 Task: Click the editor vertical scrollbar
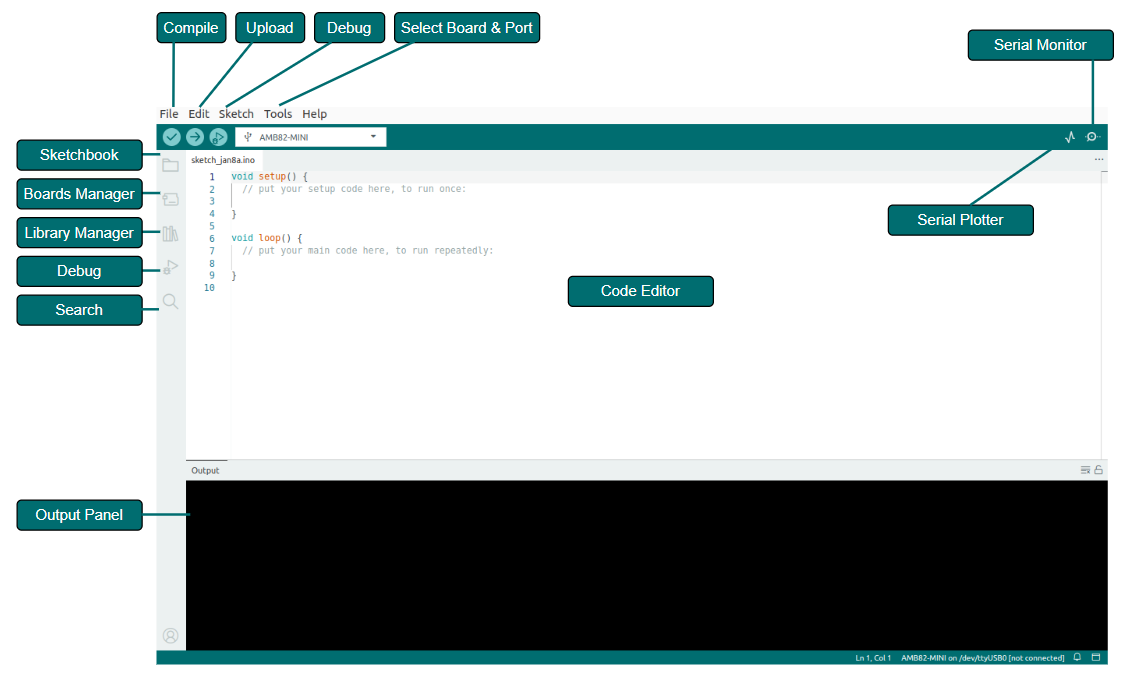[1105, 313]
